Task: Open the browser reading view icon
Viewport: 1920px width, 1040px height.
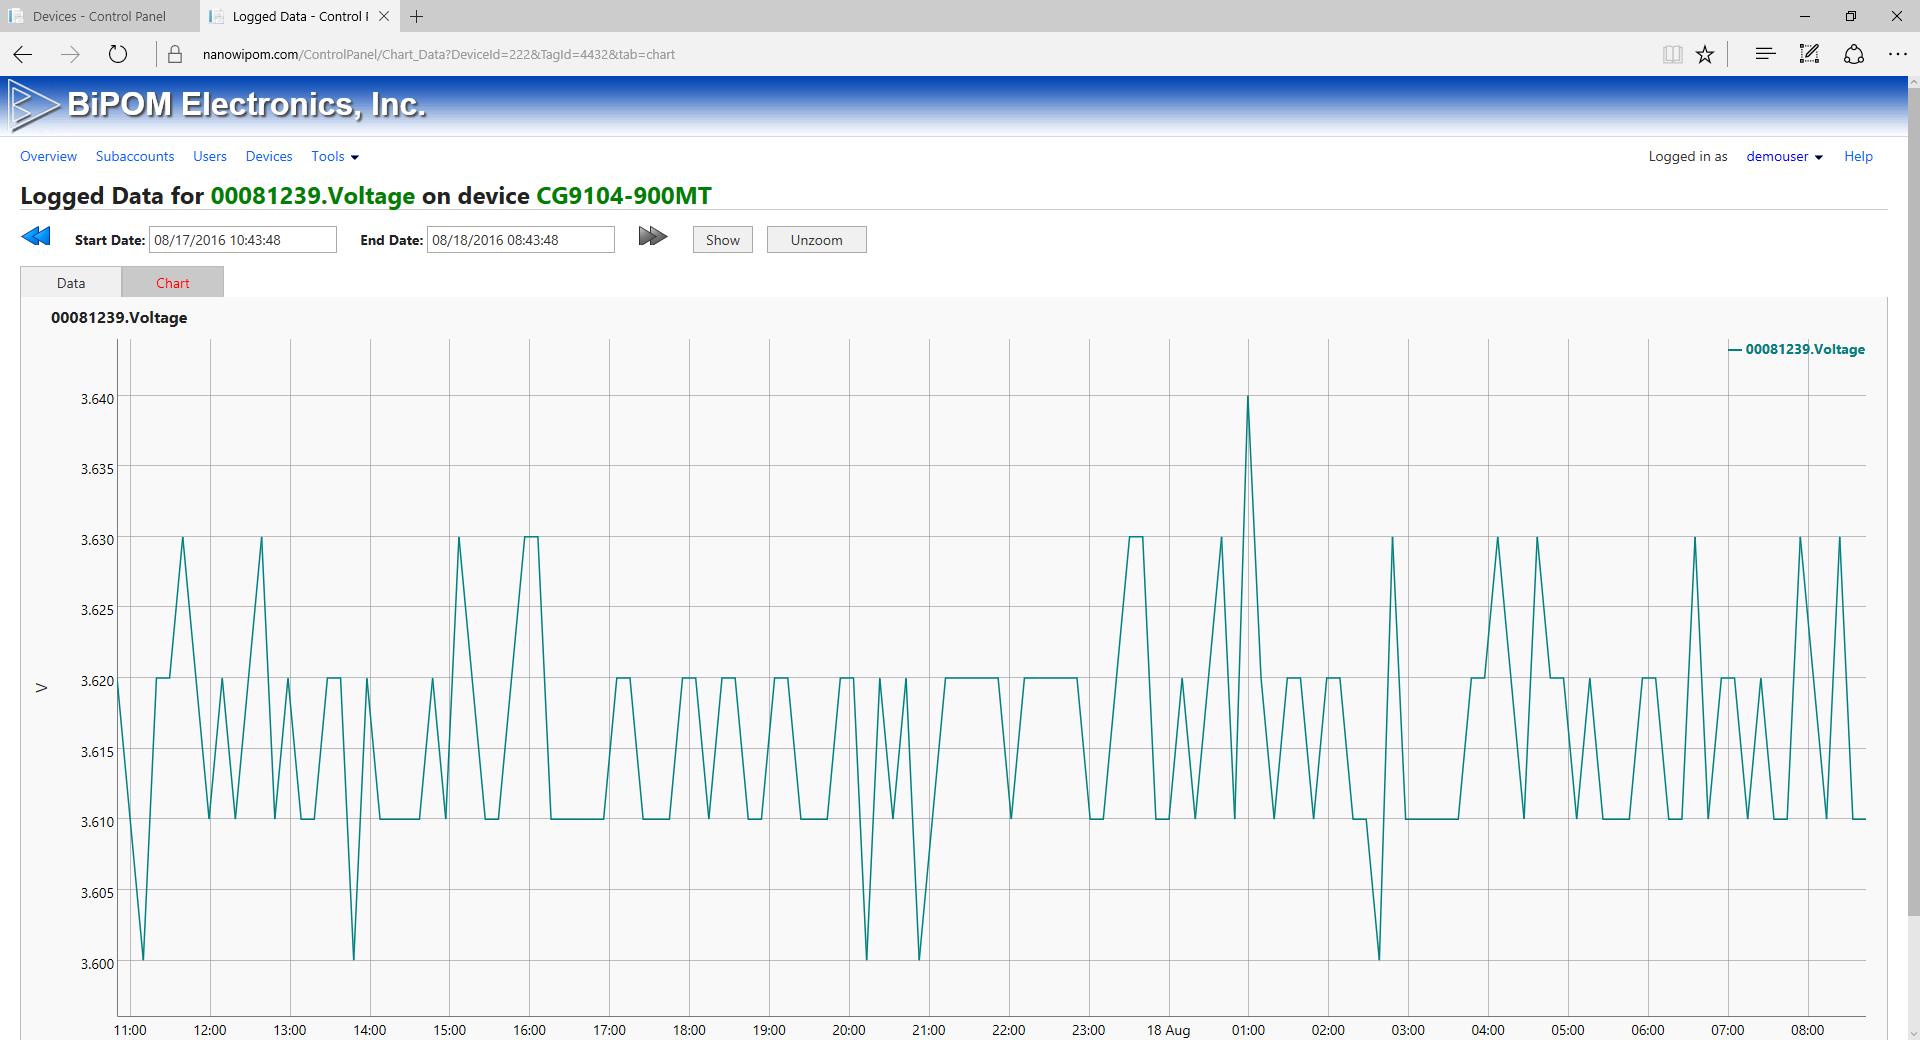Action: point(1672,55)
